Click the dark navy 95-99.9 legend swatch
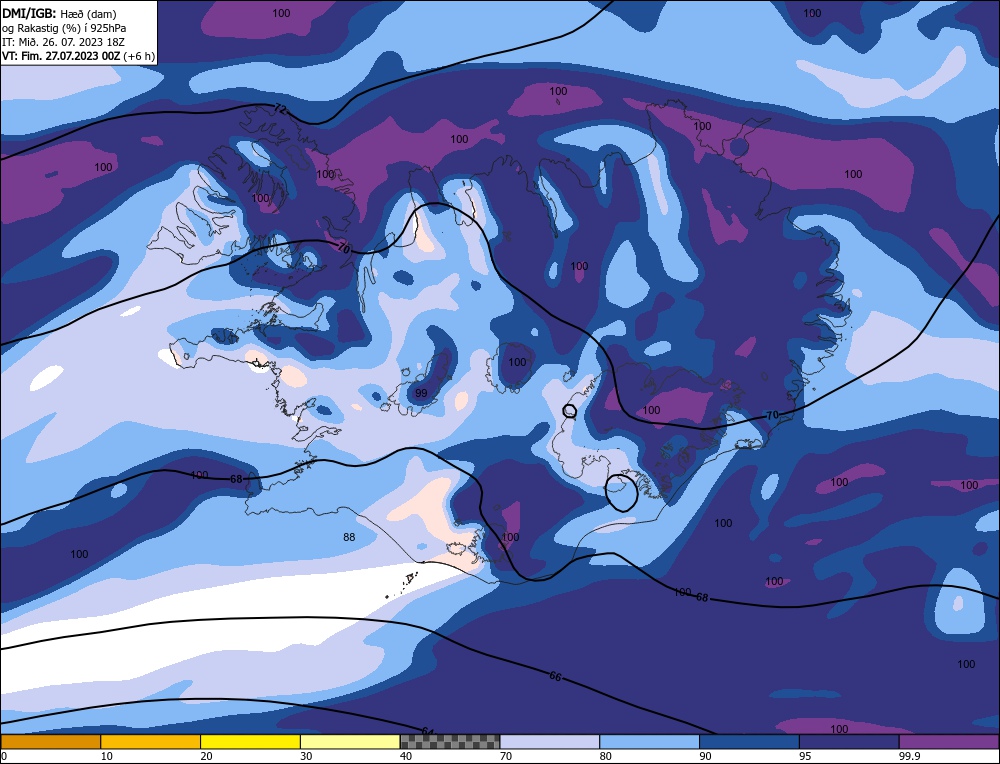 tap(849, 742)
